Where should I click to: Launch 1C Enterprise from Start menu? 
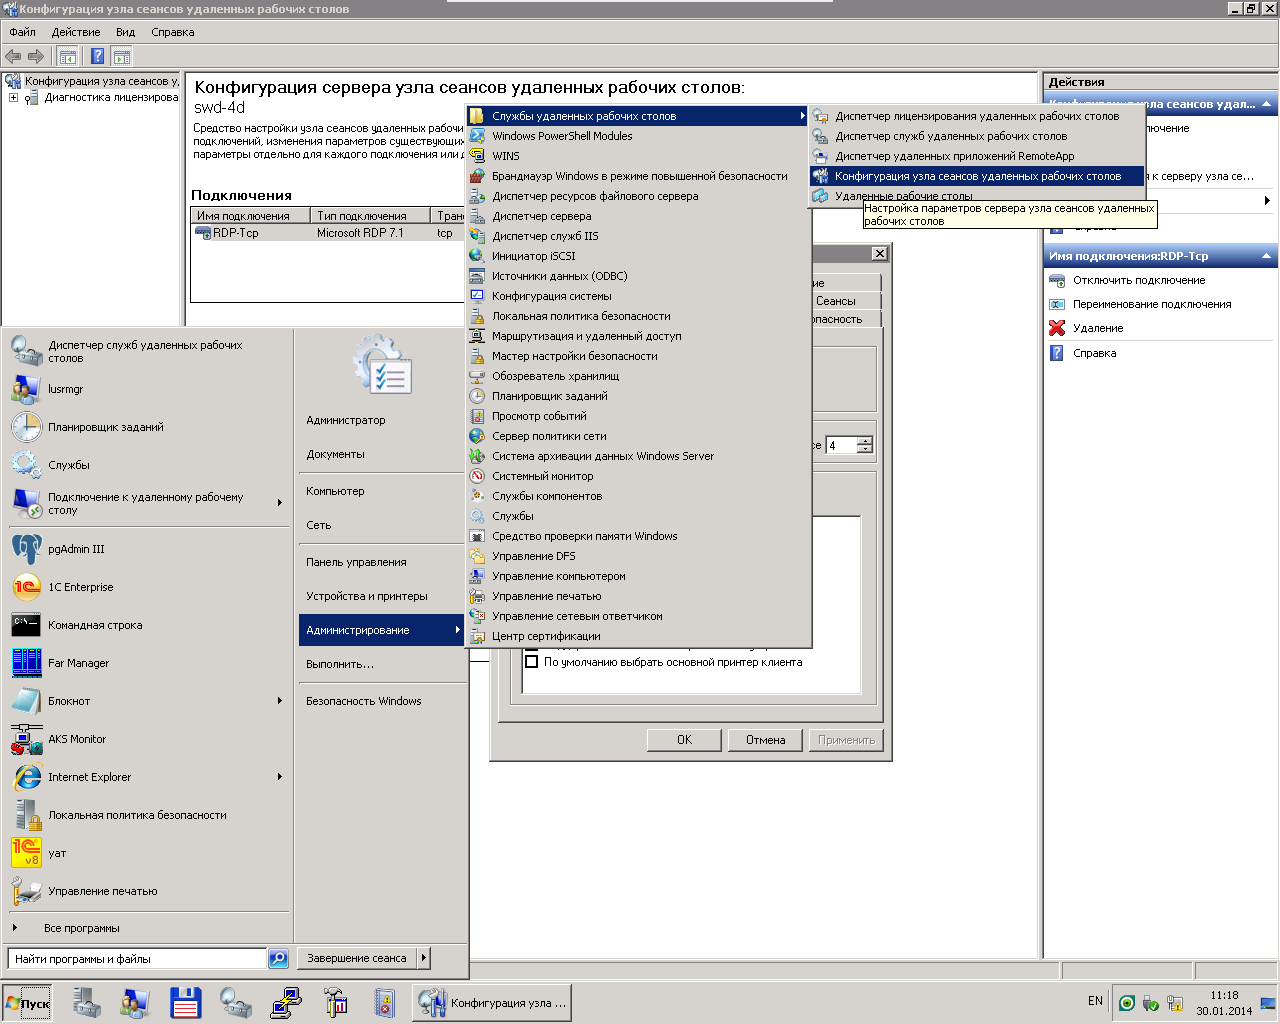click(80, 587)
